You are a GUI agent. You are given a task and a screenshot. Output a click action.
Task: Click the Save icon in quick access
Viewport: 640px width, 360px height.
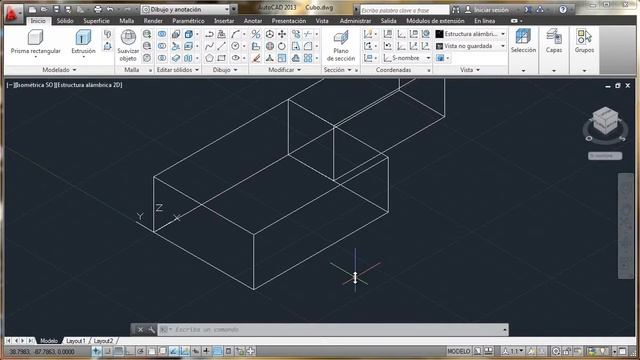click(x=56, y=9)
